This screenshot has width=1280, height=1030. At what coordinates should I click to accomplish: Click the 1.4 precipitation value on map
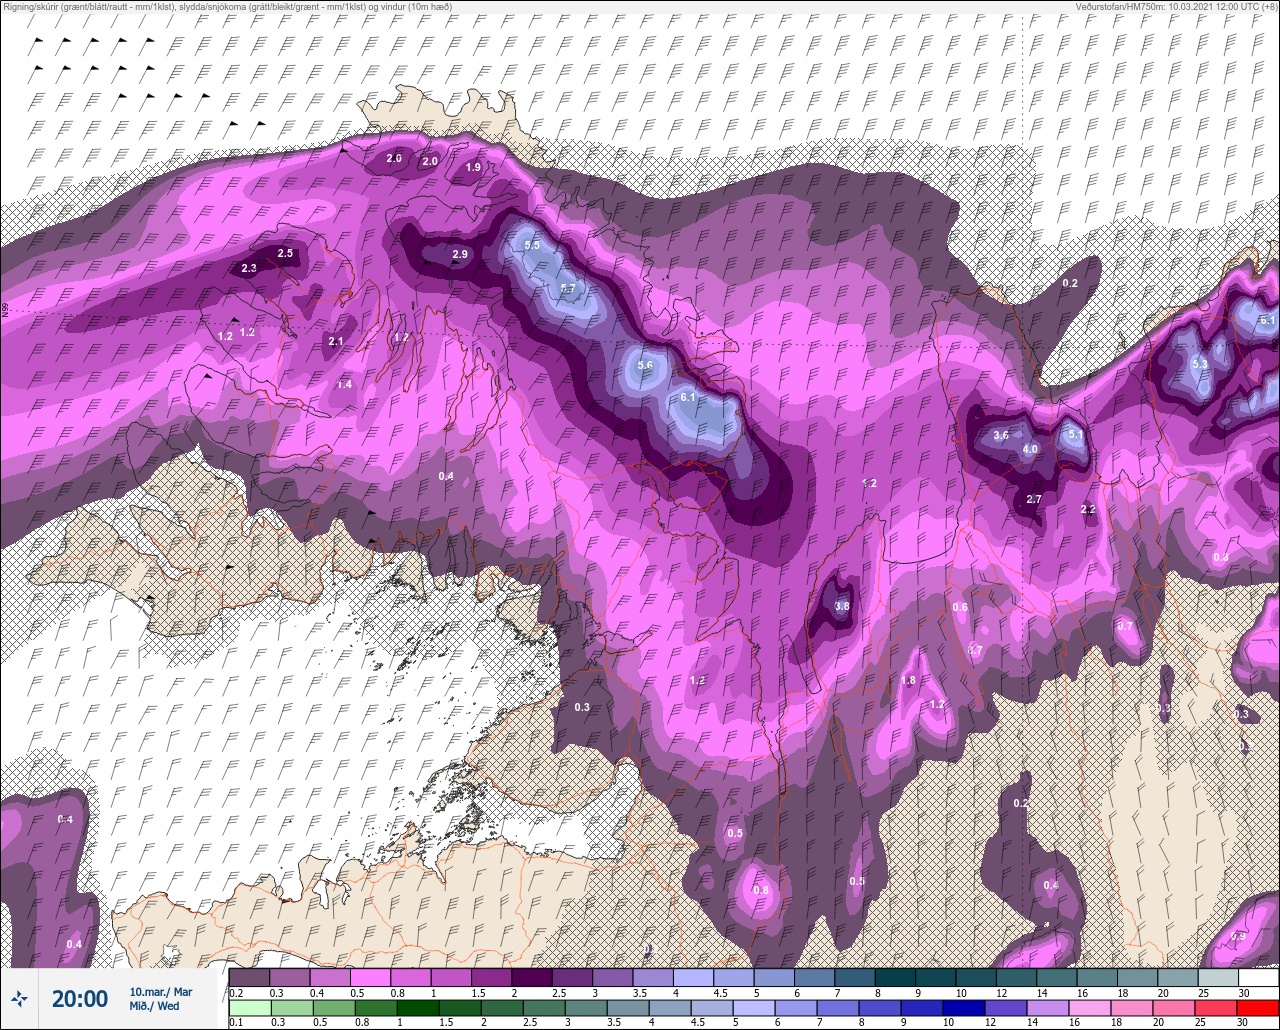345,384
